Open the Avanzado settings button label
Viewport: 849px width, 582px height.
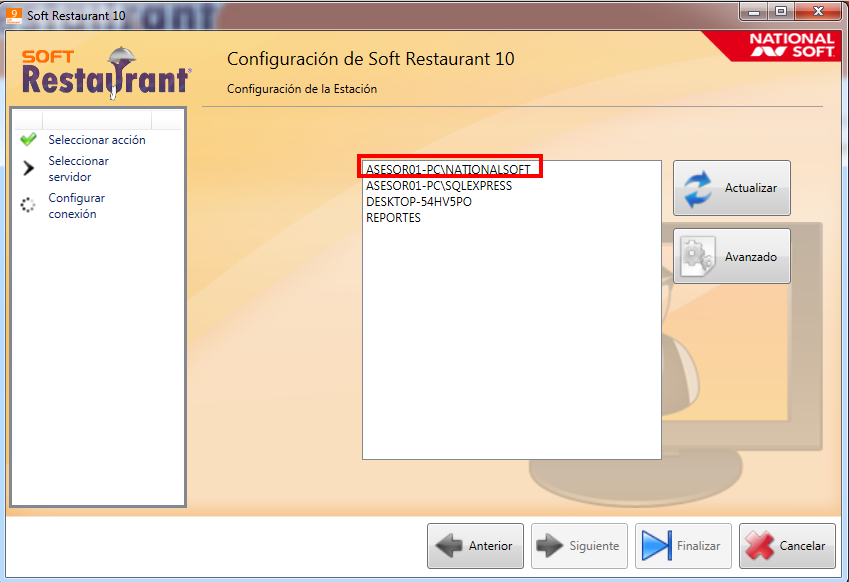[x=750, y=257]
